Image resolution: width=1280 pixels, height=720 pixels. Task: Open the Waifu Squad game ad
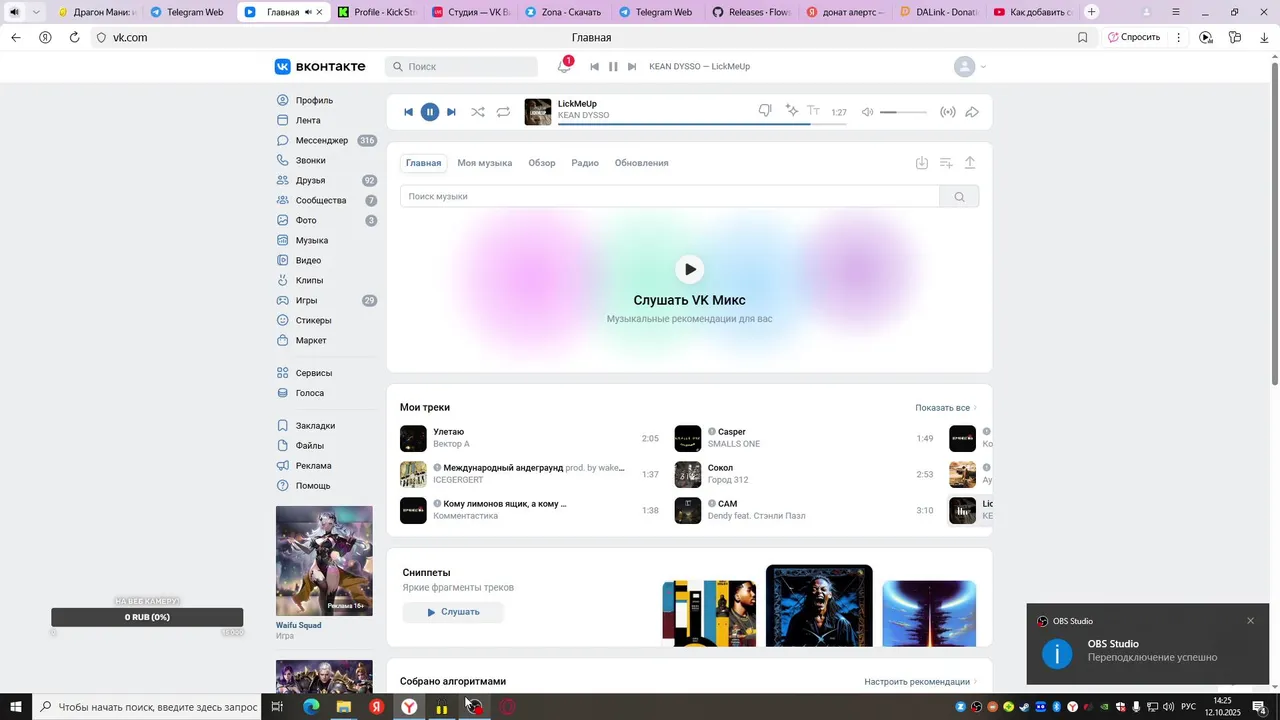[x=324, y=560]
